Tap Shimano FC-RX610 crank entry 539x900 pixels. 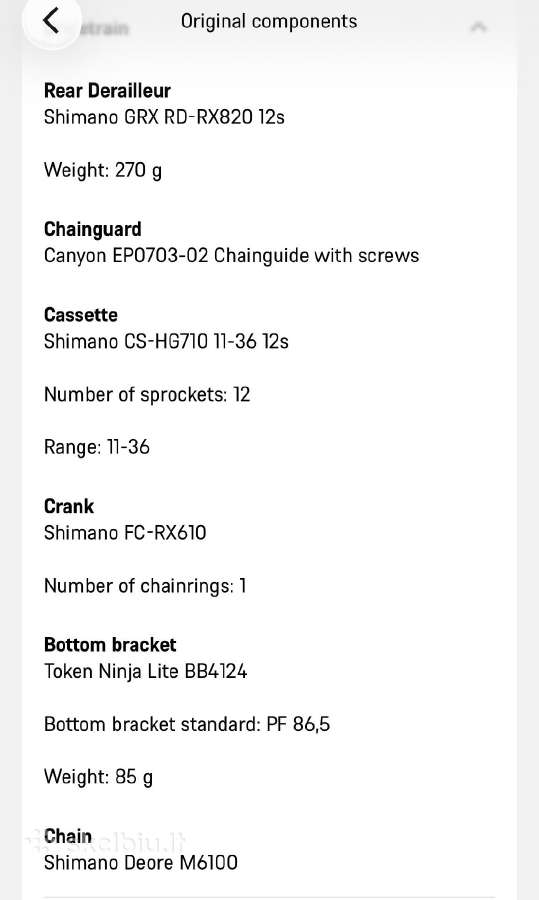pos(125,533)
